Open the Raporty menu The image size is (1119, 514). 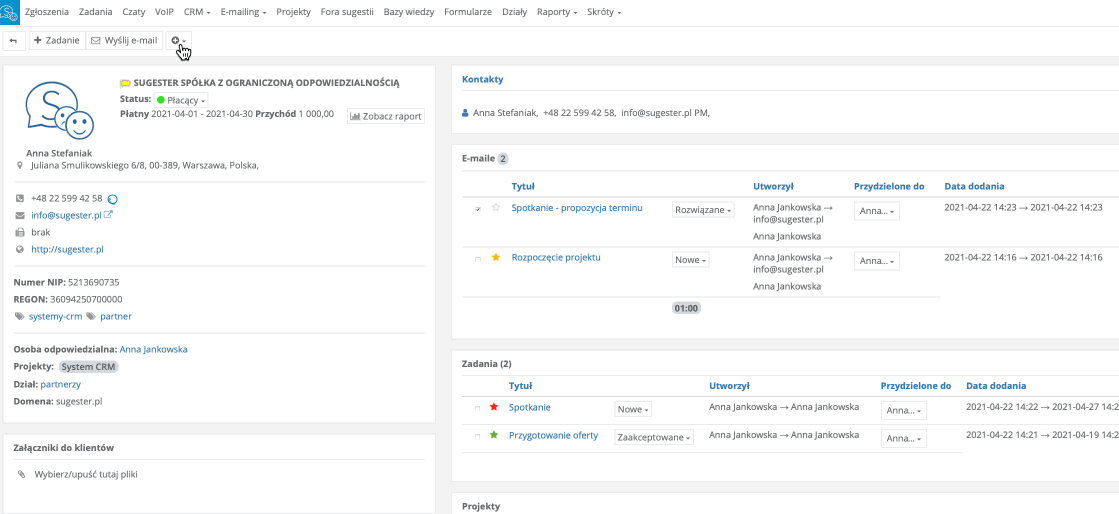click(557, 12)
